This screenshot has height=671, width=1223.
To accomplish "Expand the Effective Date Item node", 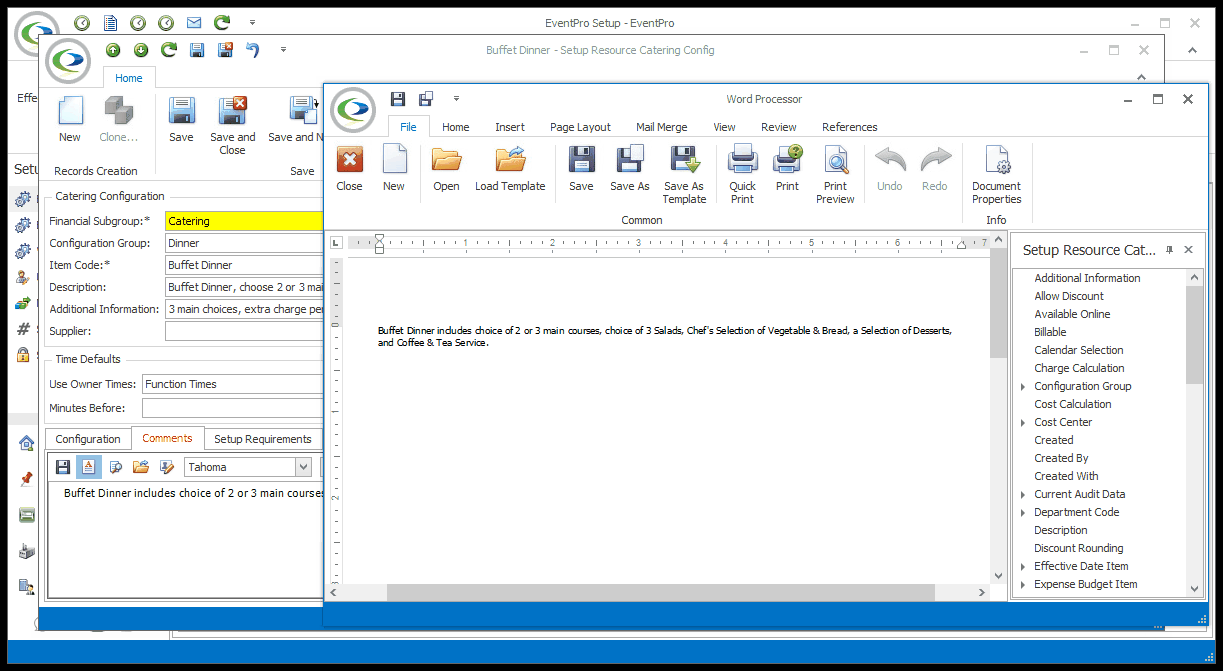I will (x=1023, y=567).
